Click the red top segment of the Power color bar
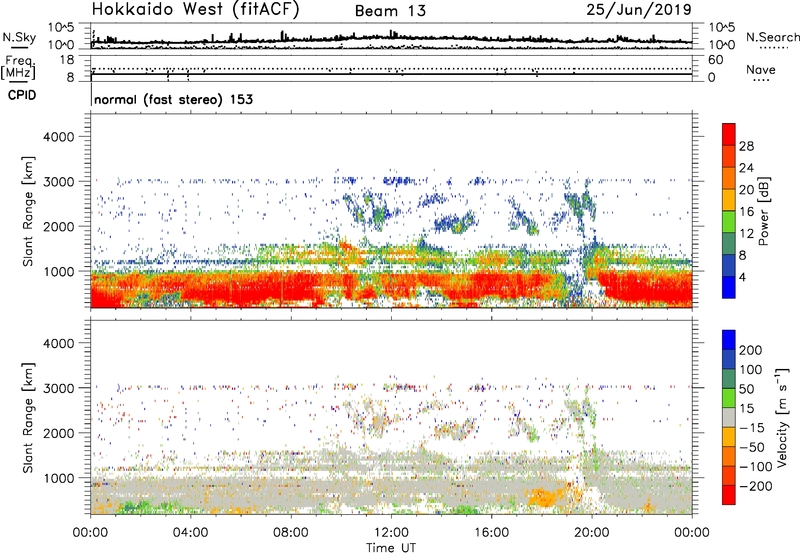 click(729, 134)
